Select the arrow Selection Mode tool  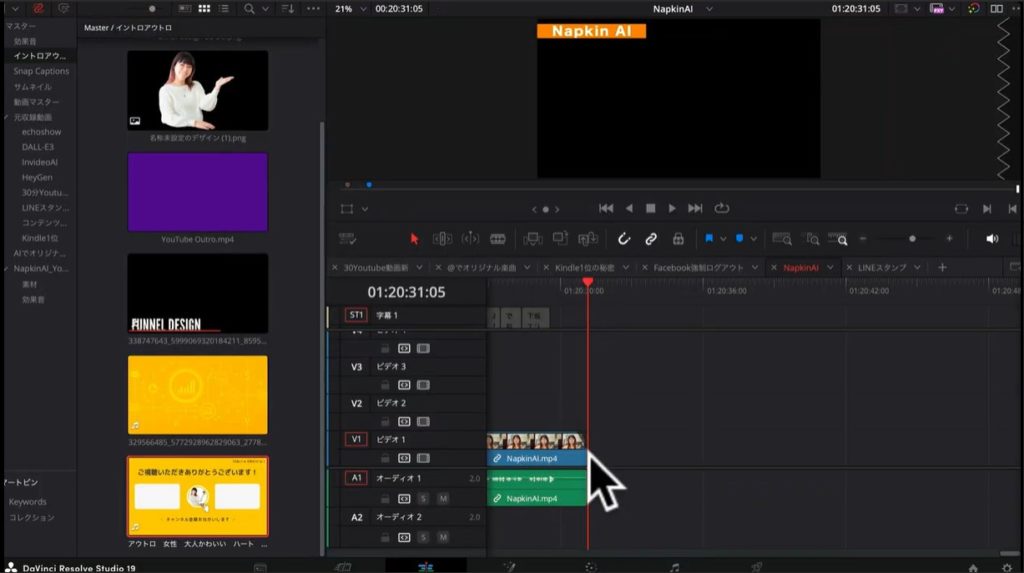[415, 239]
